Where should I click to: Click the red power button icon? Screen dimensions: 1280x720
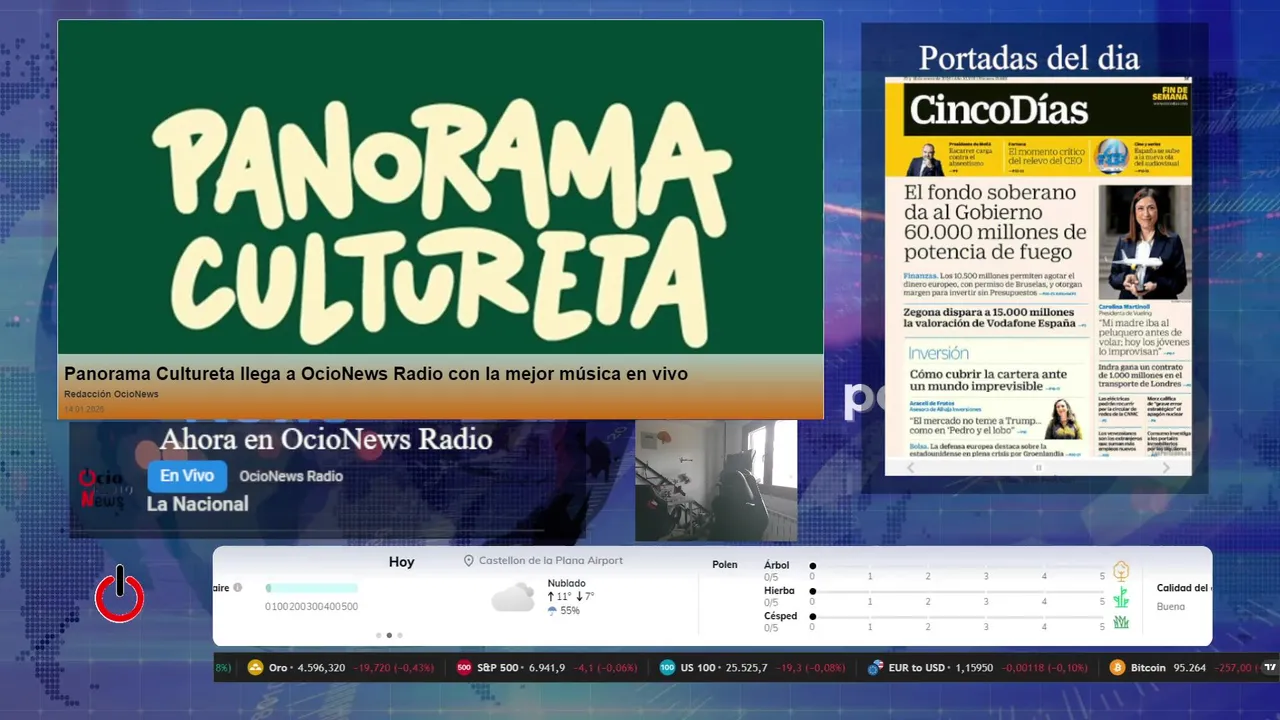pyautogui.click(x=120, y=594)
